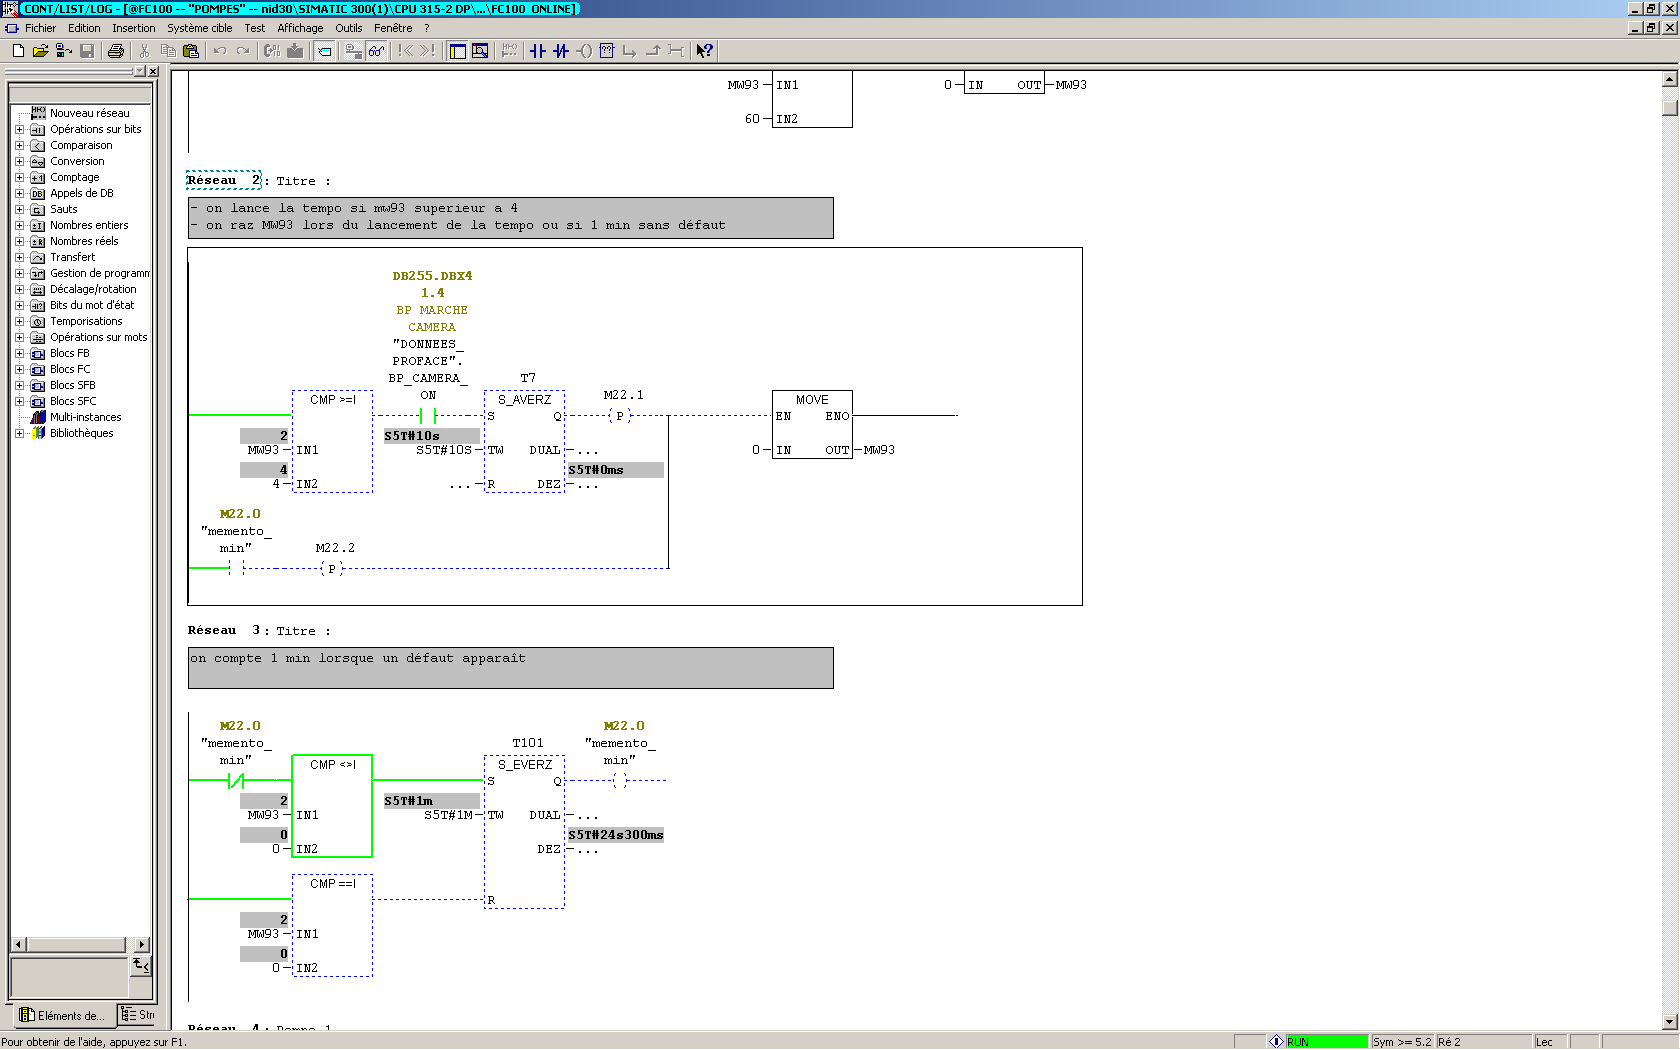This screenshot has height=1050, width=1680.
Task: Expand the Temporisations tree node
Action: coord(19,321)
